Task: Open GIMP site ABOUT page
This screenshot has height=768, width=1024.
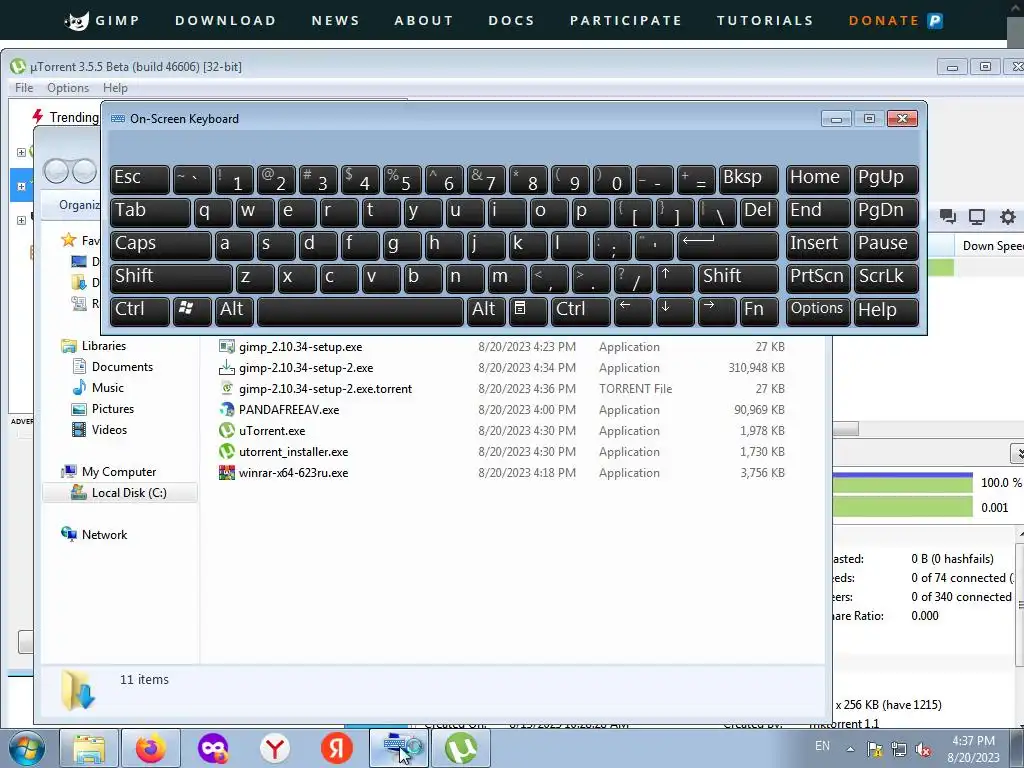Action: [424, 20]
